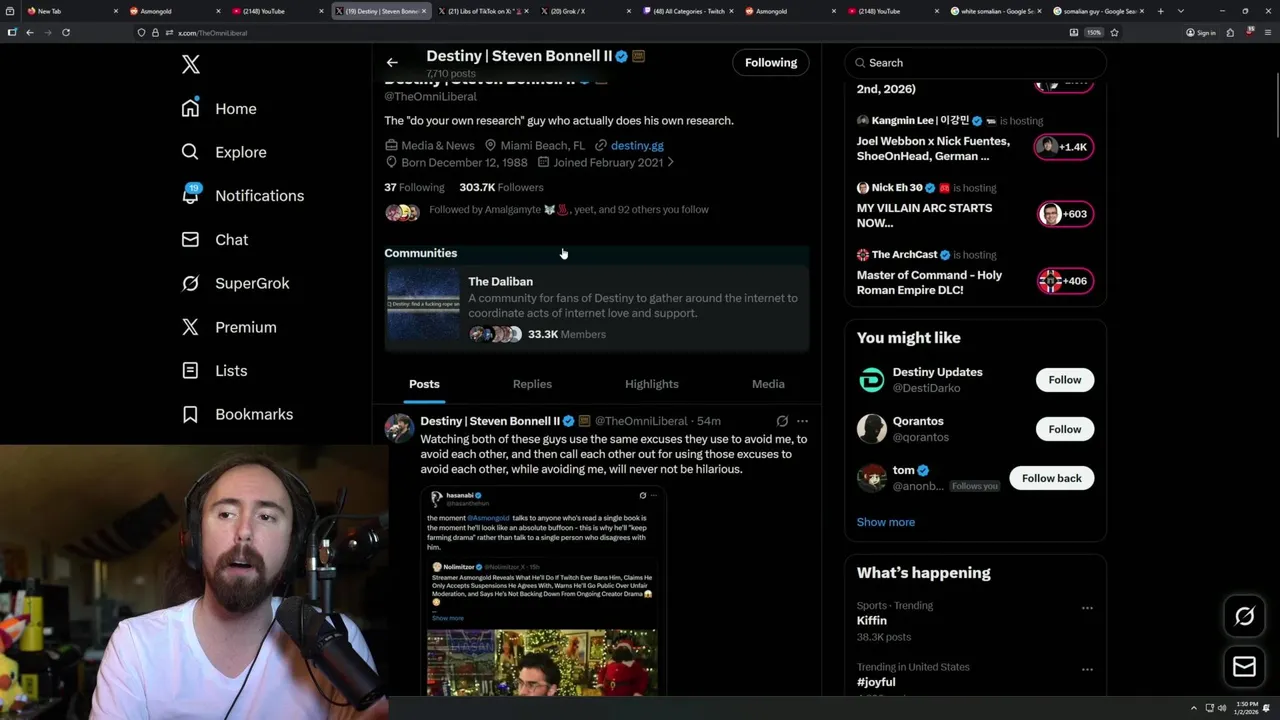Screen dimensions: 1280x720
Task: Open the destiny.gg profile link
Action: click(x=637, y=145)
